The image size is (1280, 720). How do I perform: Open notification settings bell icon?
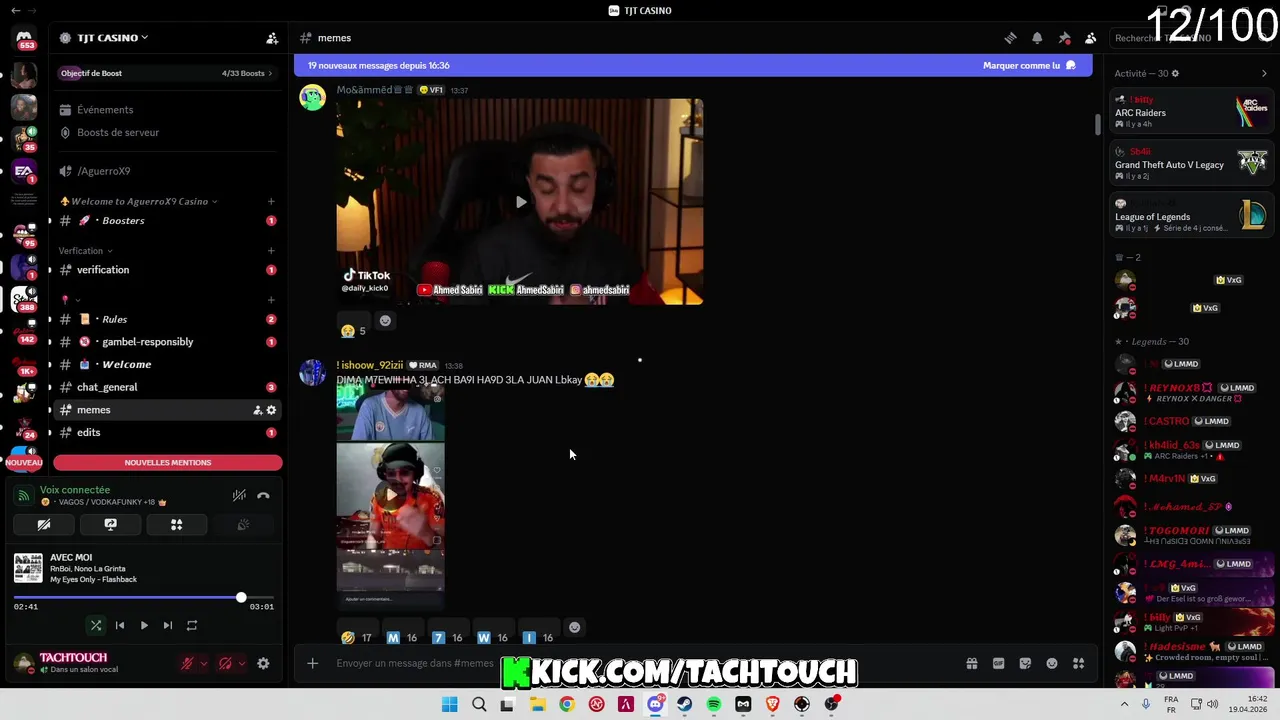click(1037, 38)
